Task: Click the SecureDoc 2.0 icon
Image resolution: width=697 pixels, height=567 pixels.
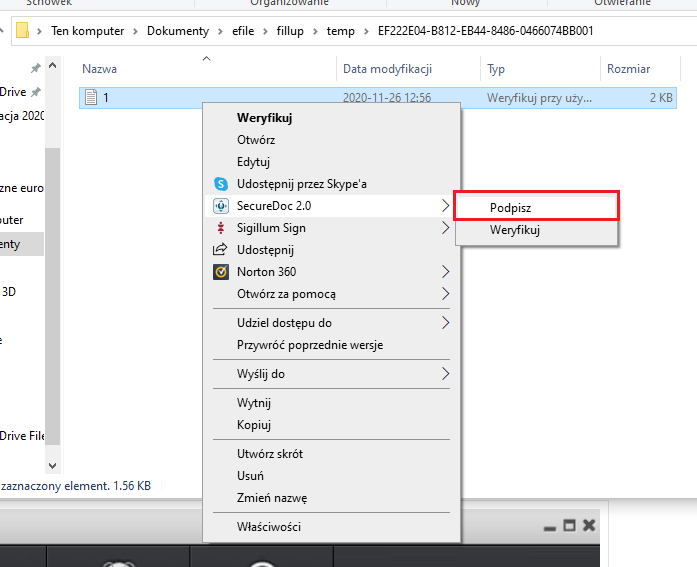Action: click(x=221, y=206)
